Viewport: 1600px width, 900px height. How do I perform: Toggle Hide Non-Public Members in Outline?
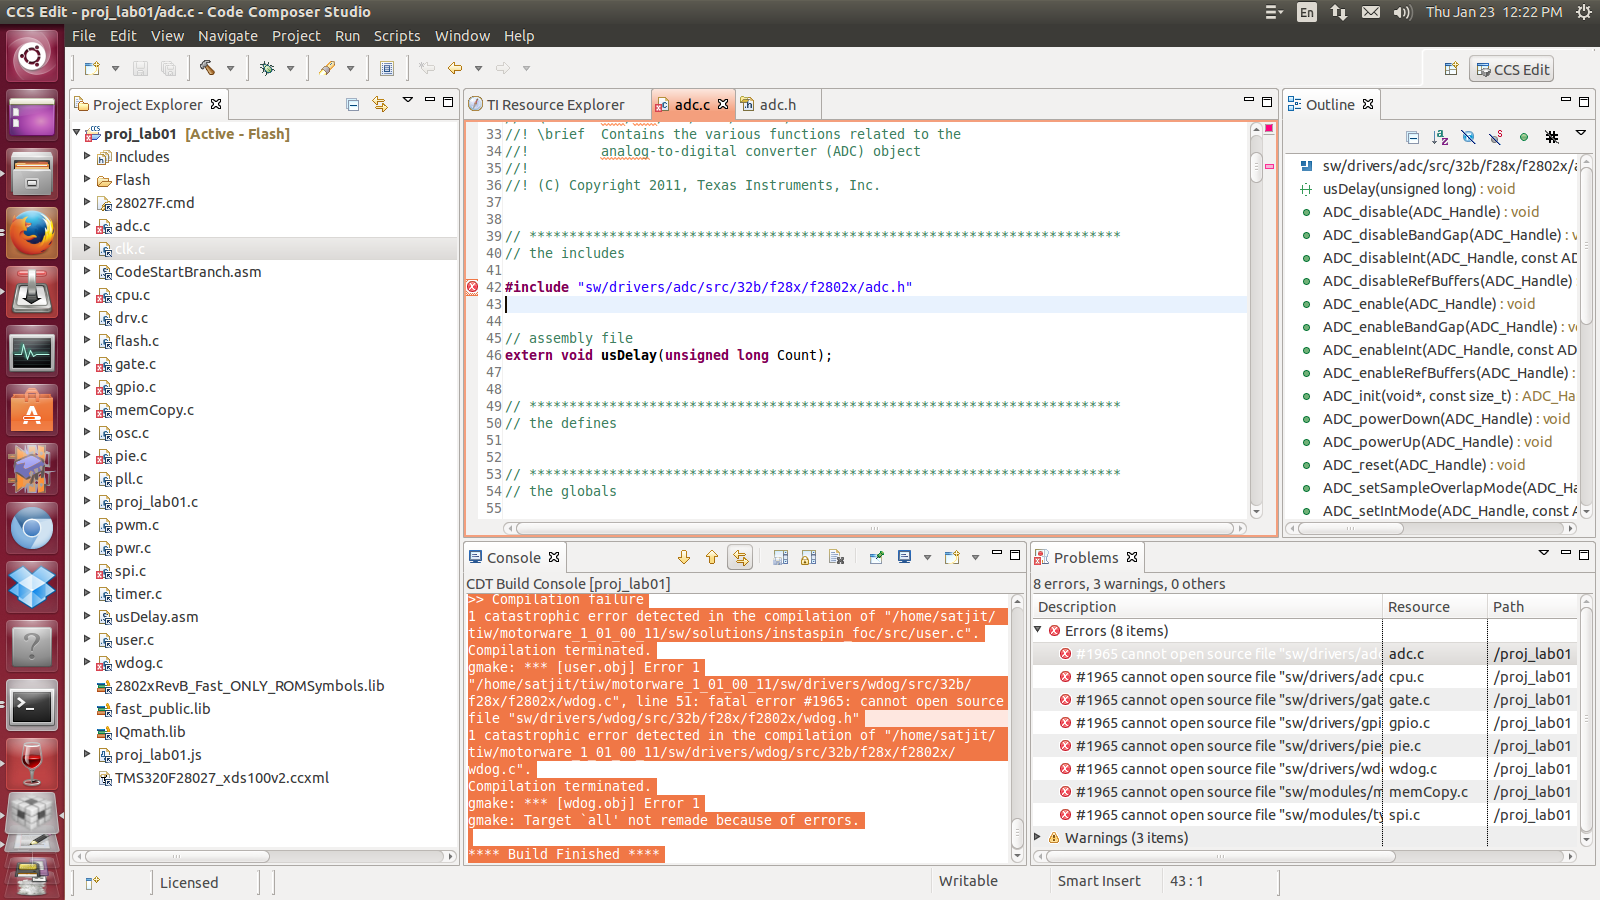(1524, 137)
